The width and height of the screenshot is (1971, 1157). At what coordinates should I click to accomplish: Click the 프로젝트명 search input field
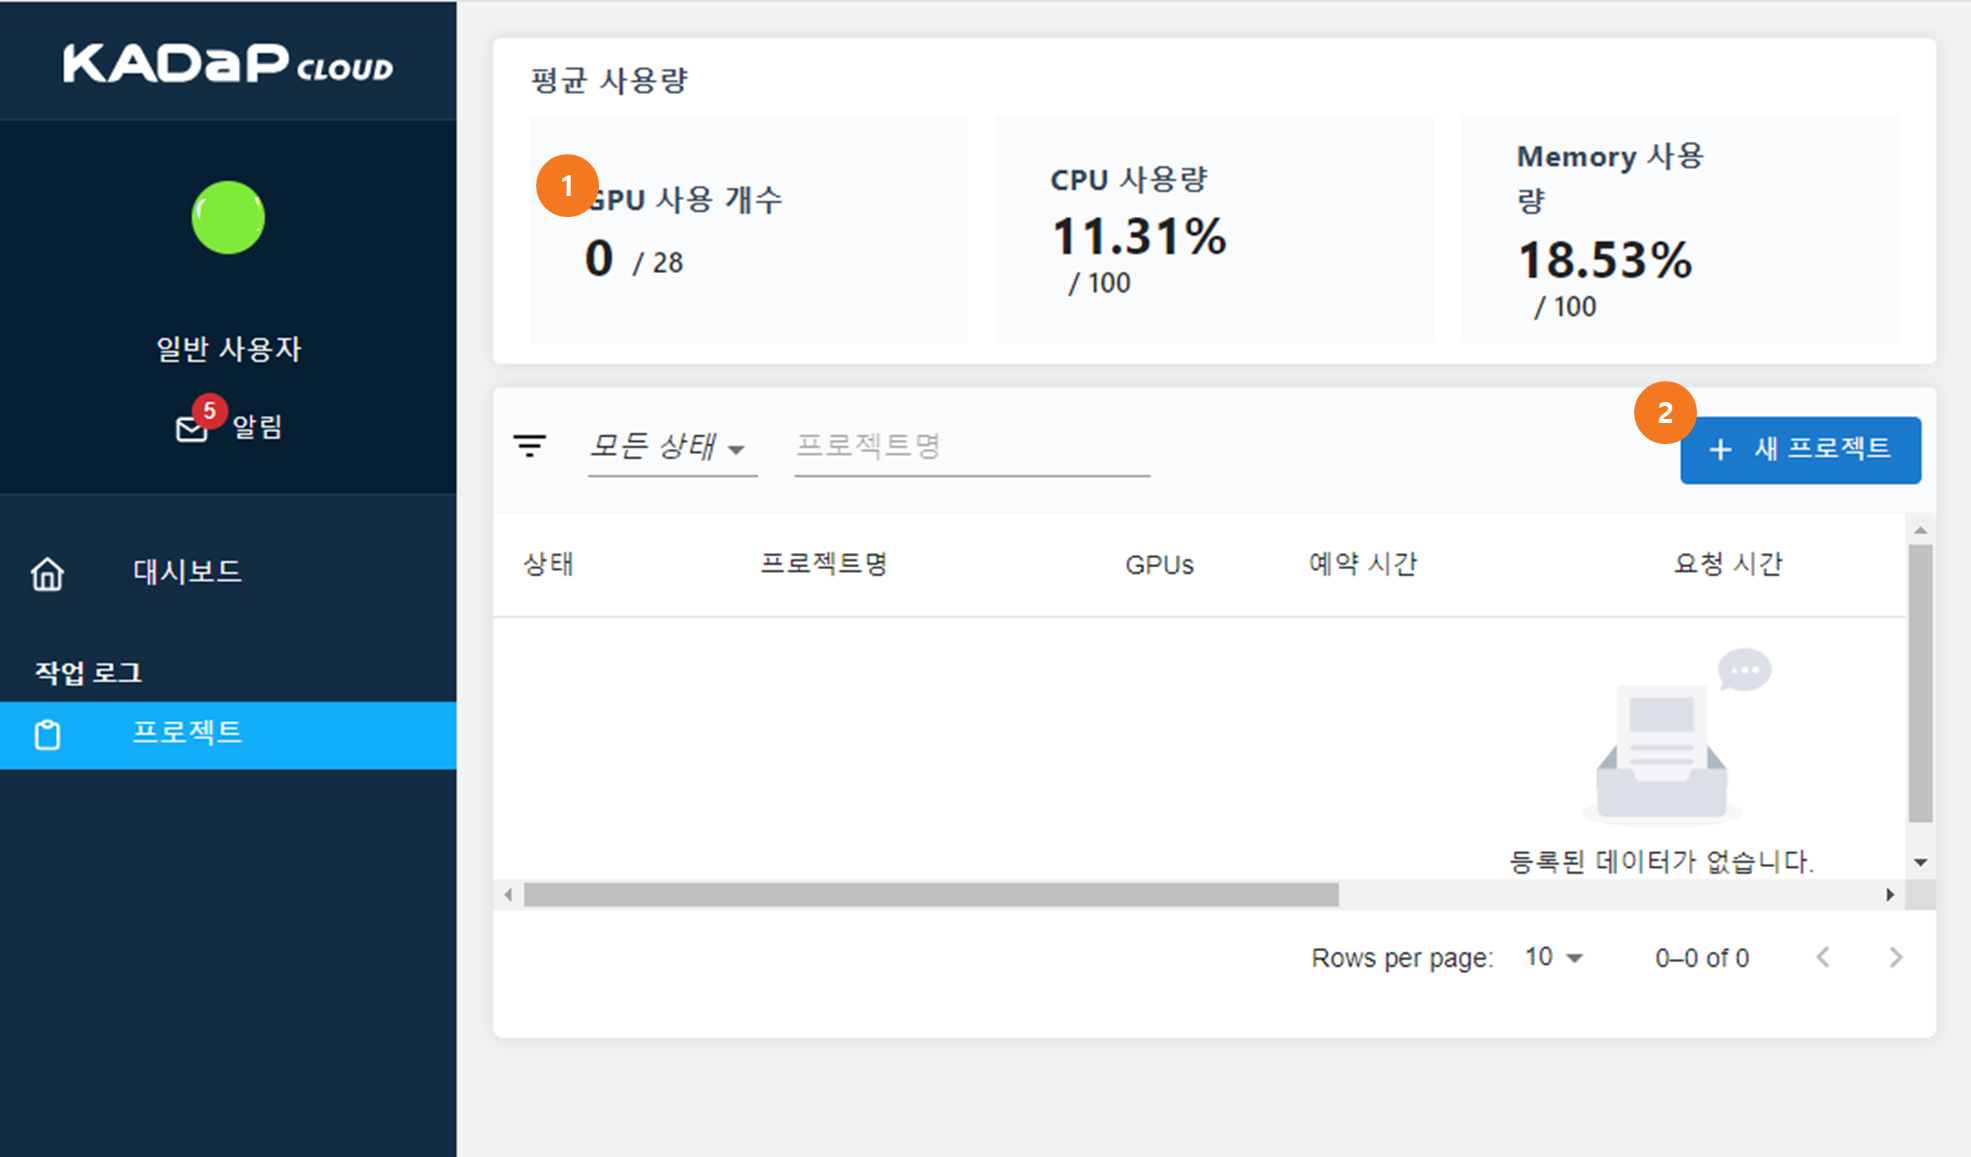(x=971, y=446)
